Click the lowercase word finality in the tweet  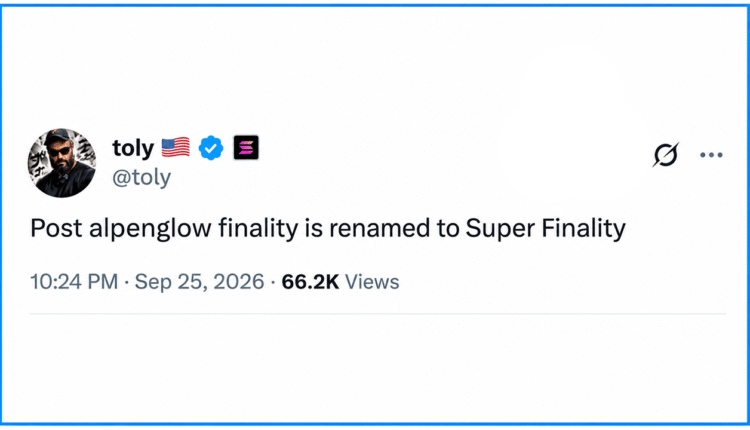(x=258, y=229)
